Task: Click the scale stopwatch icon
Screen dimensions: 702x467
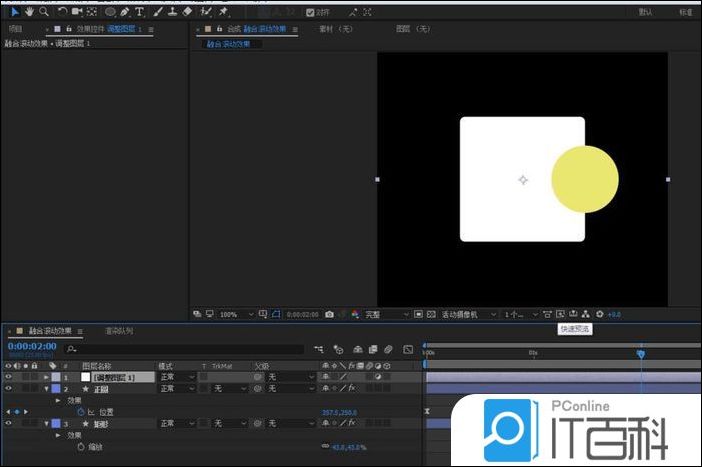Action: [x=80, y=447]
